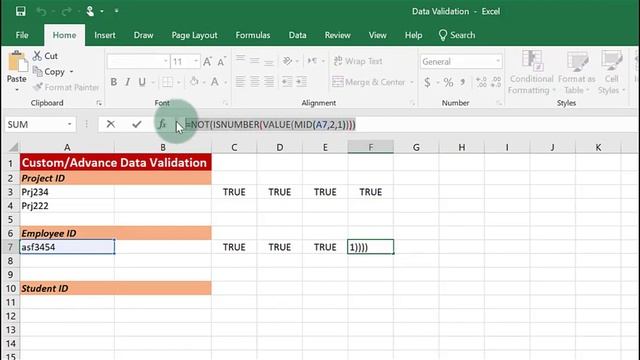Click the Font Color A icon
Screen dimensions: 640x360
tap(215, 82)
